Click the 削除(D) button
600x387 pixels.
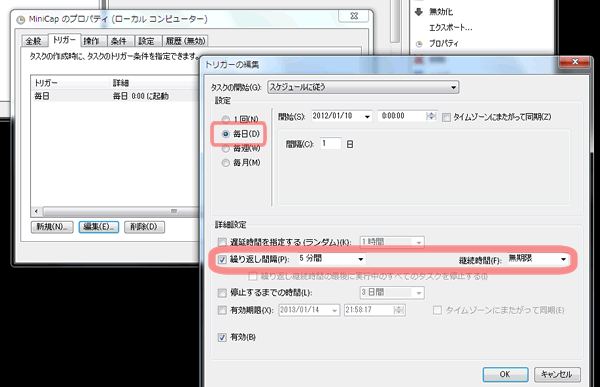[144, 227]
